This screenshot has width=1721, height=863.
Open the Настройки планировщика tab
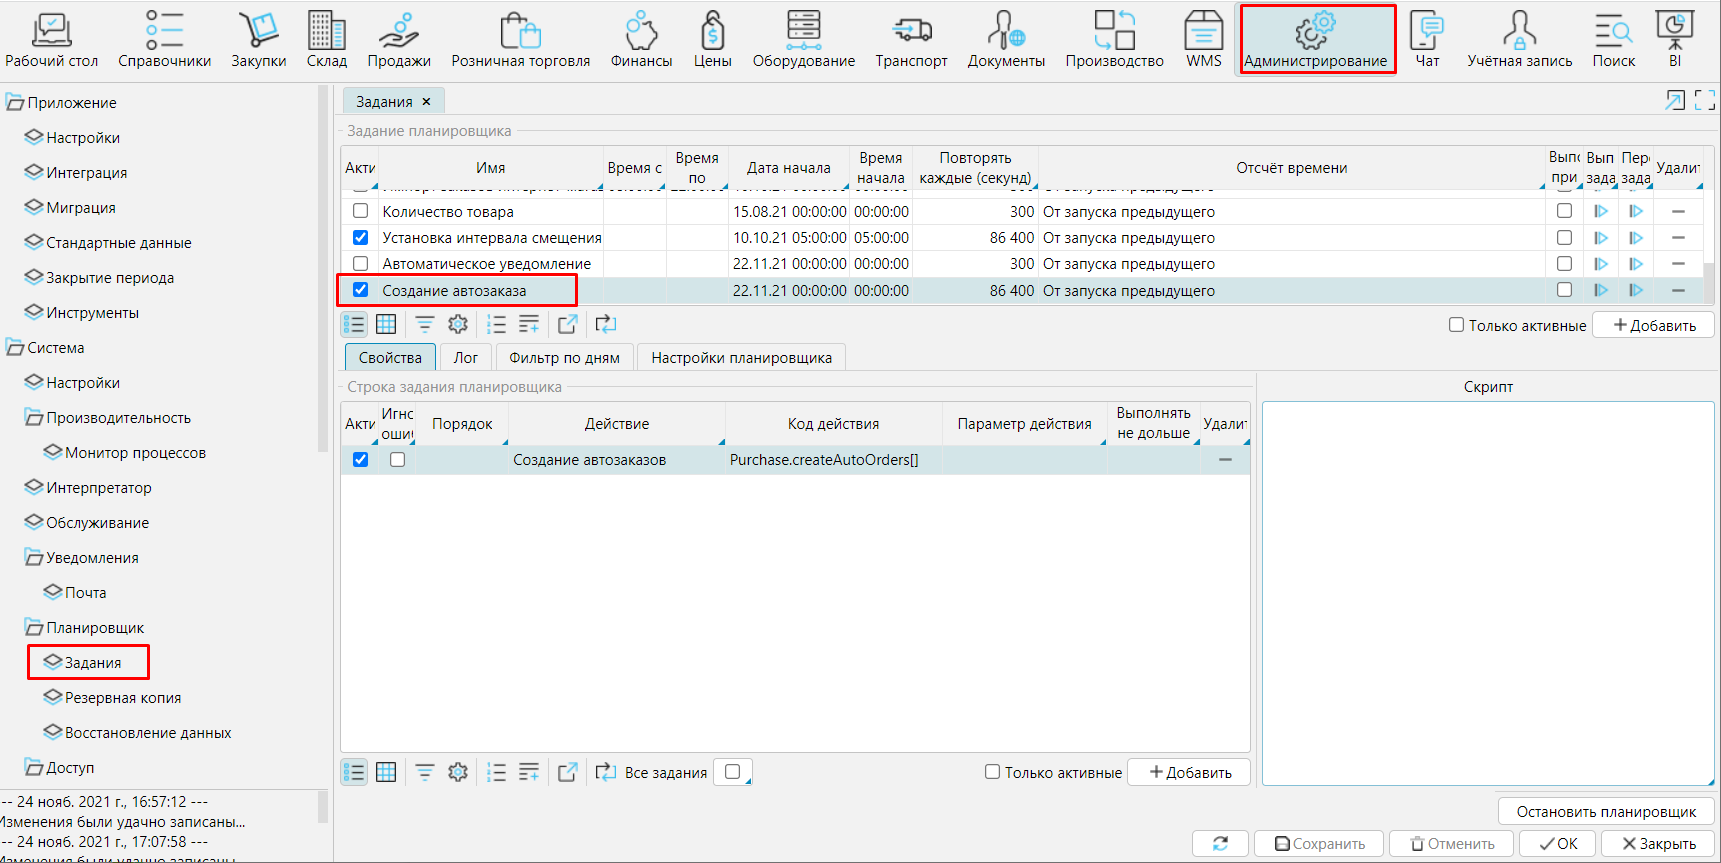tap(741, 358)
